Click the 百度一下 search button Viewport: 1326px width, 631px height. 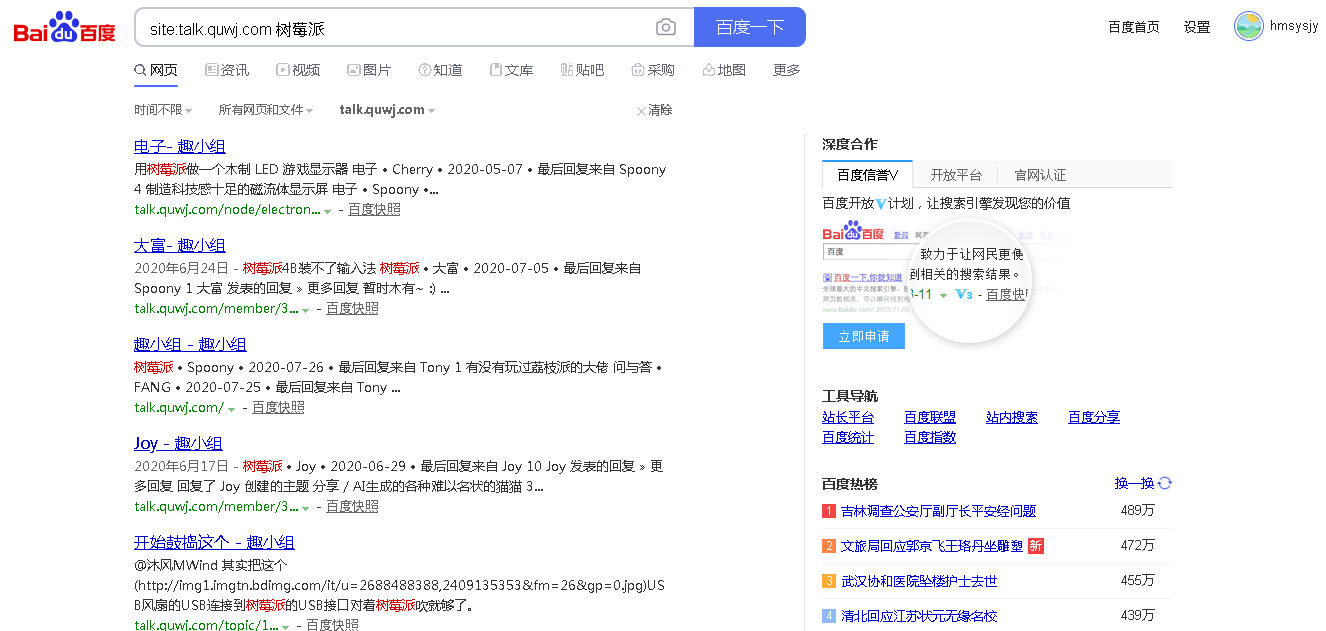750,28
